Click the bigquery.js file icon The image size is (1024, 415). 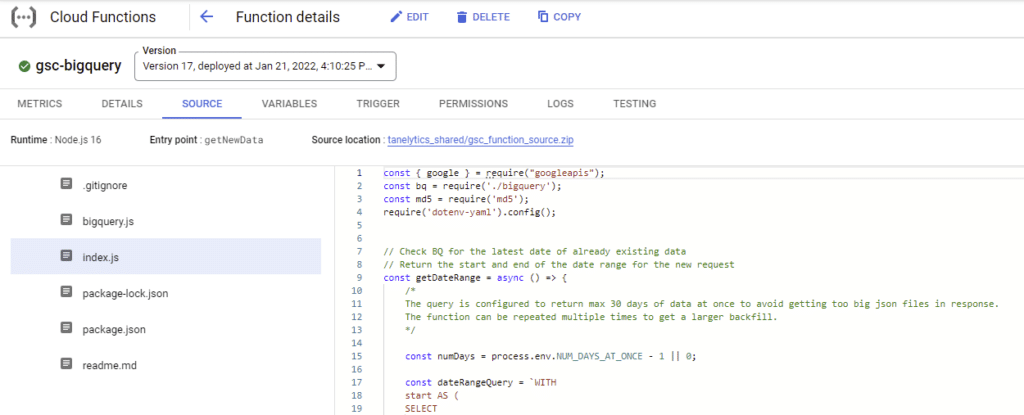[66, 220]
